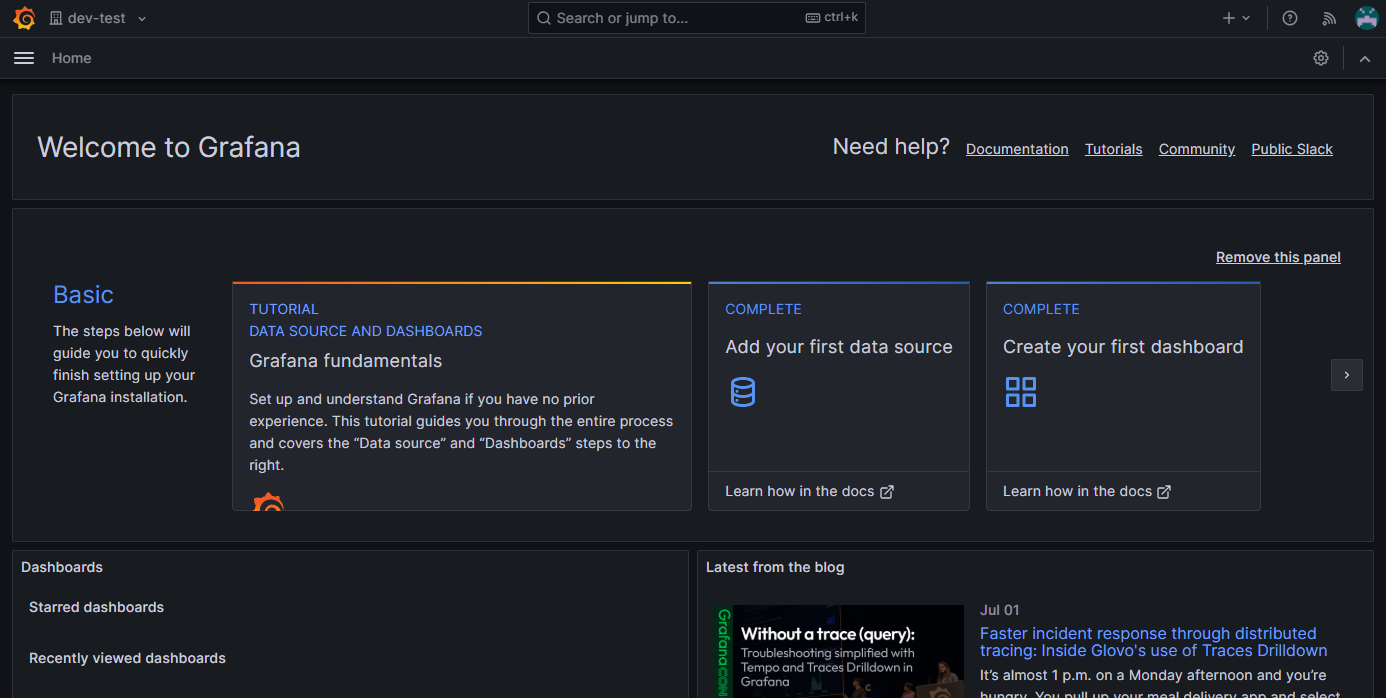Click the Starred dashboards heading
The height and width of the screenshot is (698, 1386).
[x=96, y=607]
